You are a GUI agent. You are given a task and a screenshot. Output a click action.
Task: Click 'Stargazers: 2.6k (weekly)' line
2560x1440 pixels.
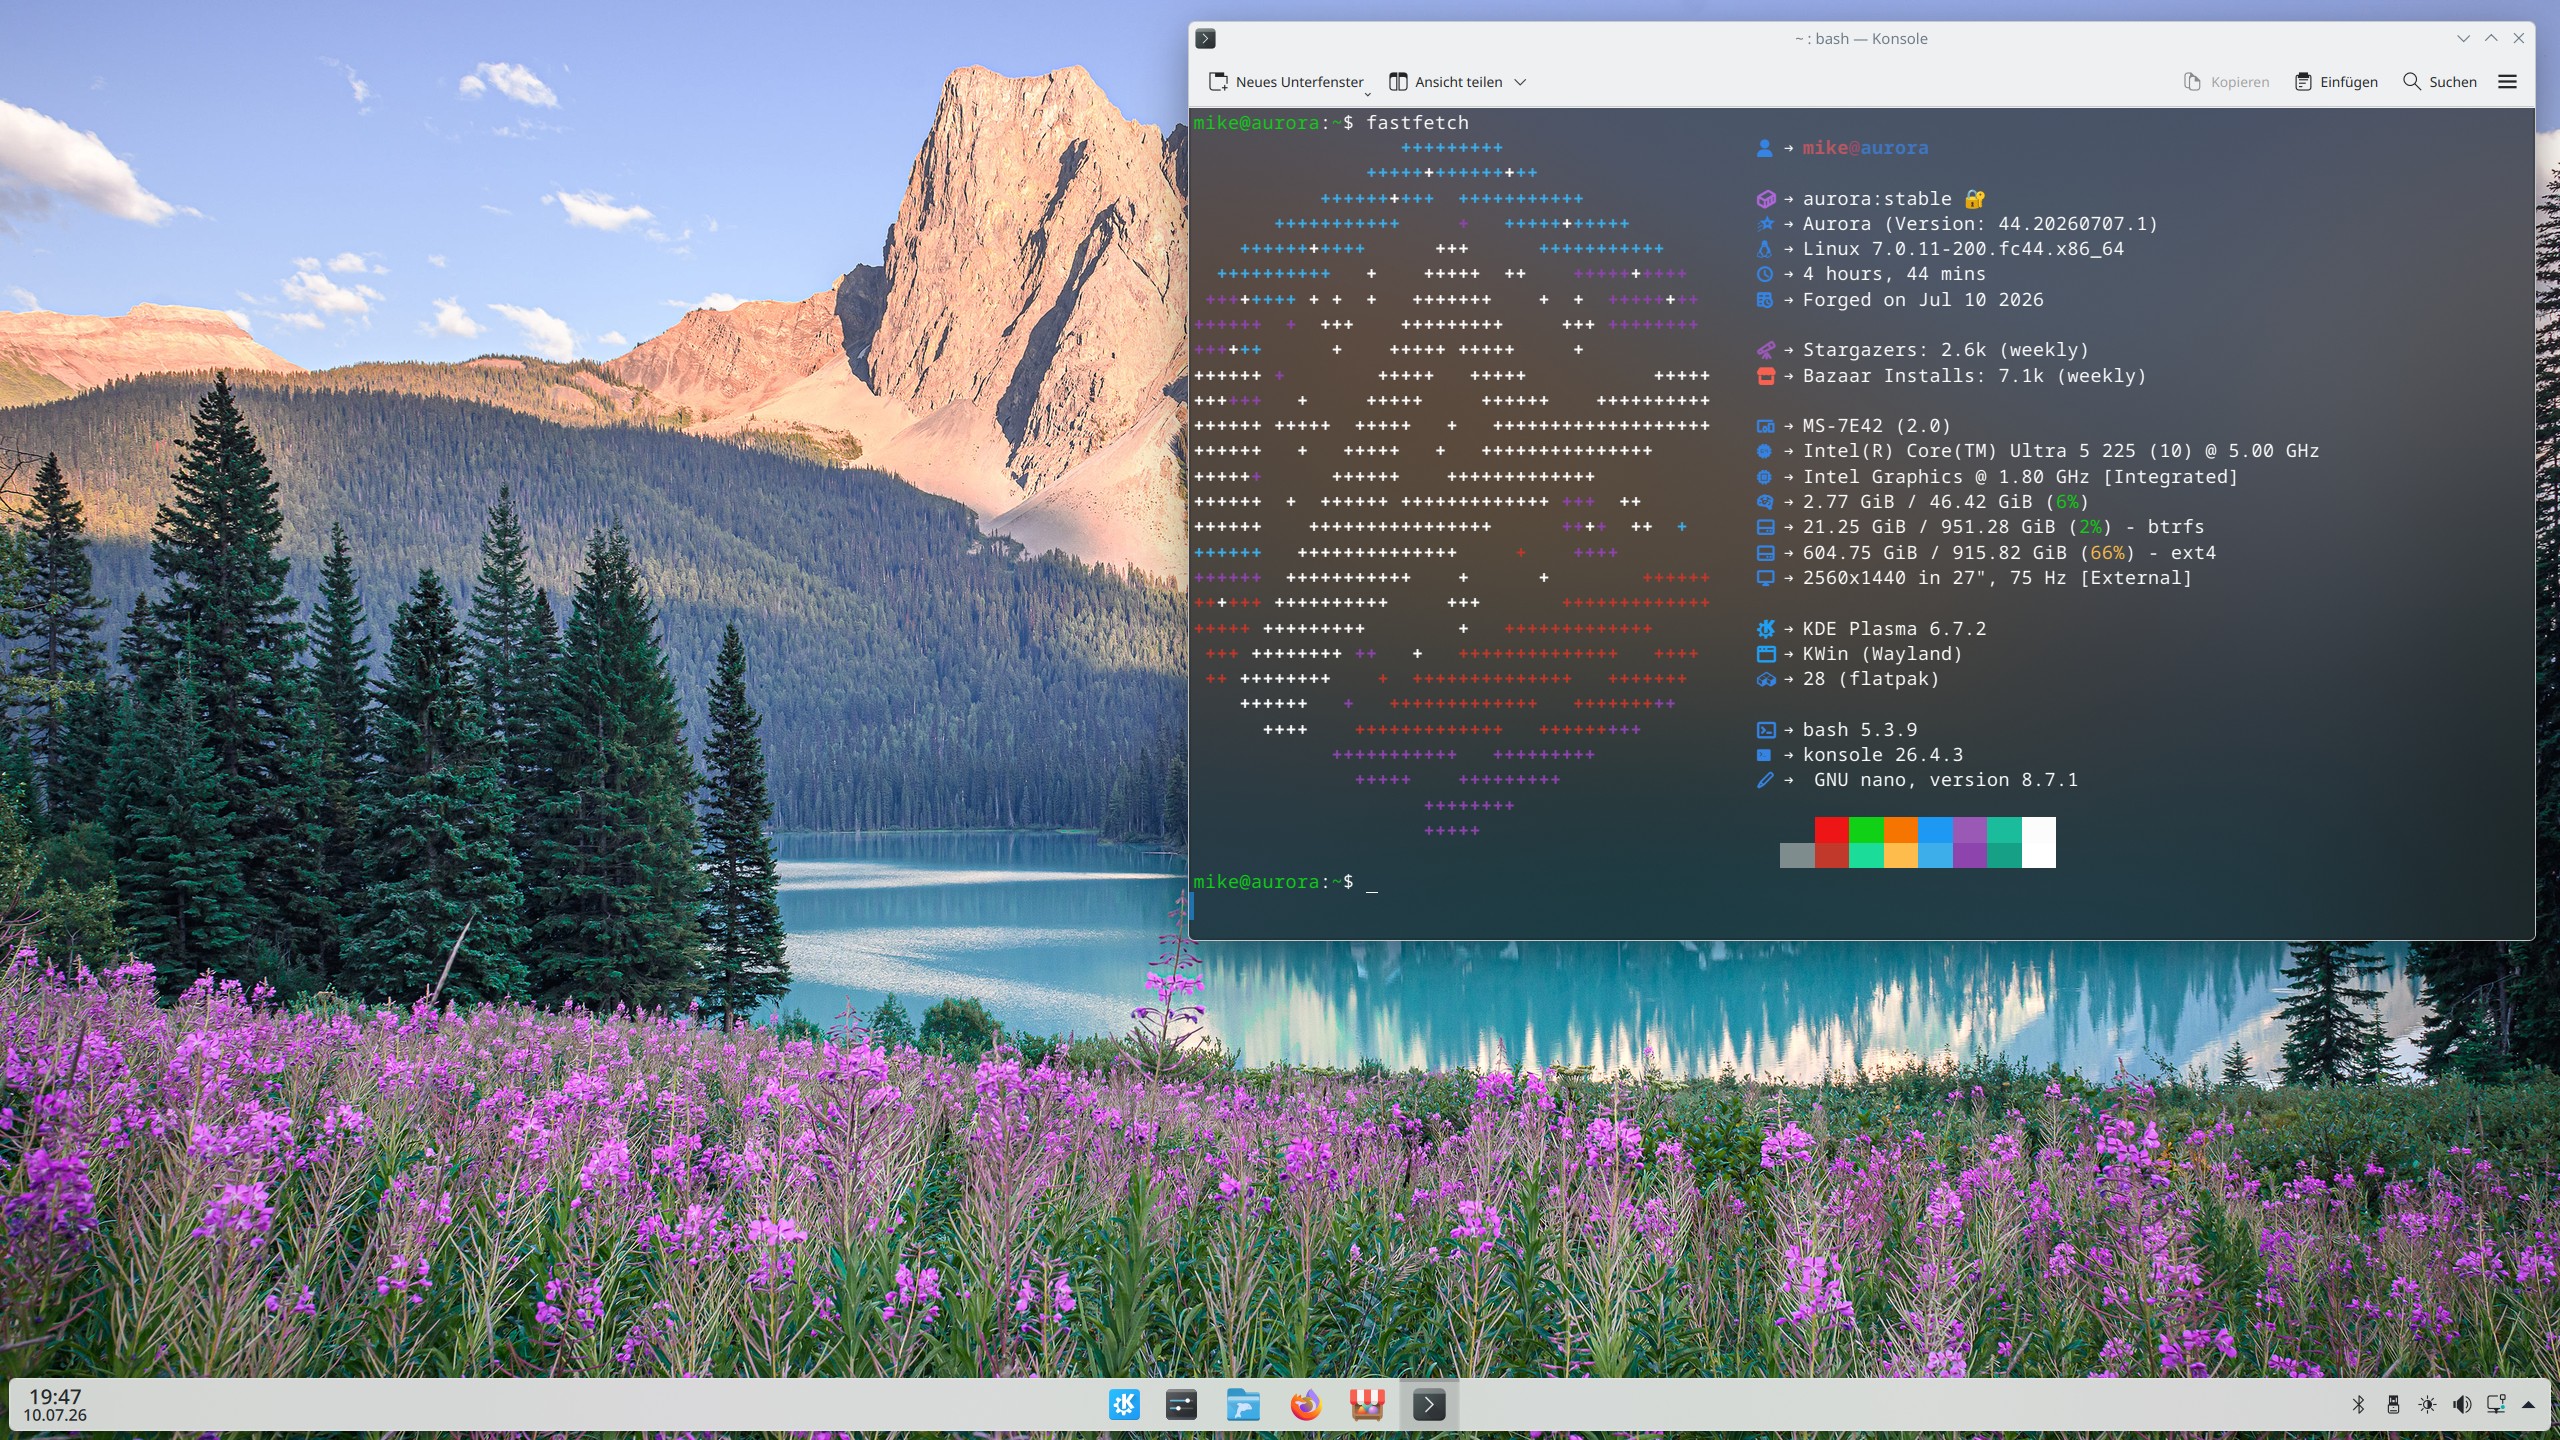point(1946,350)
